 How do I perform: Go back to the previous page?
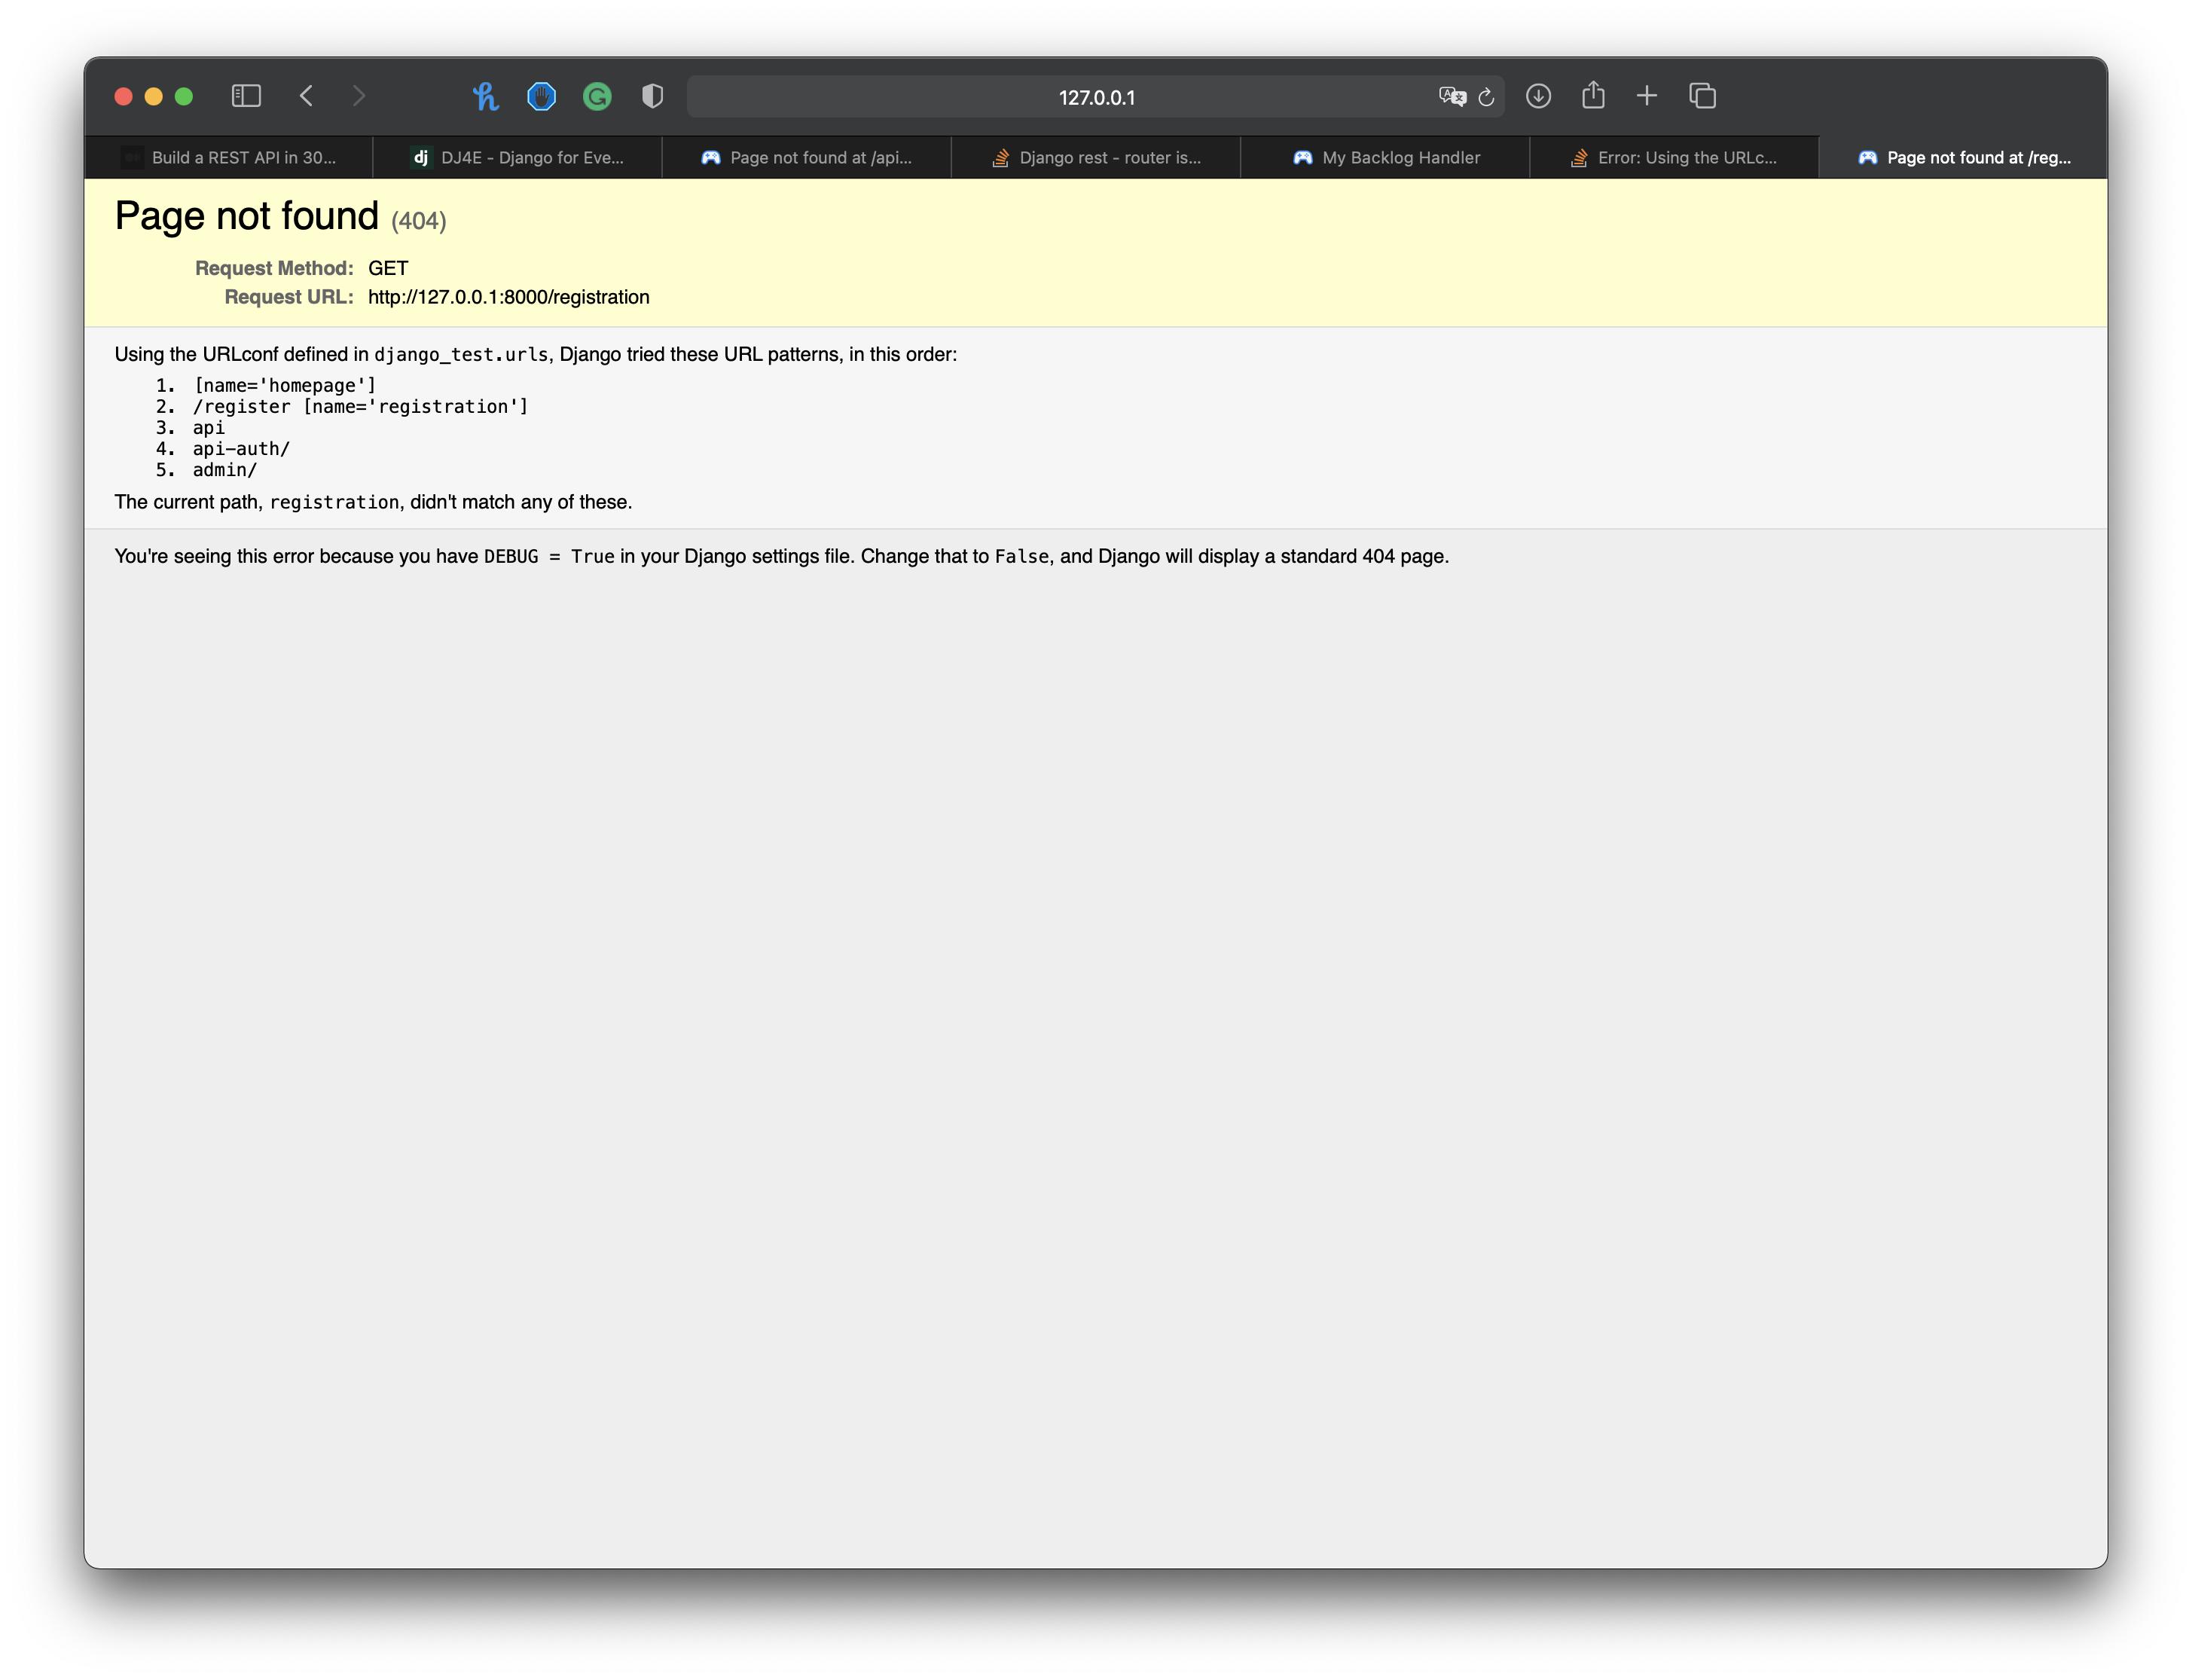[x=307, y=96]
